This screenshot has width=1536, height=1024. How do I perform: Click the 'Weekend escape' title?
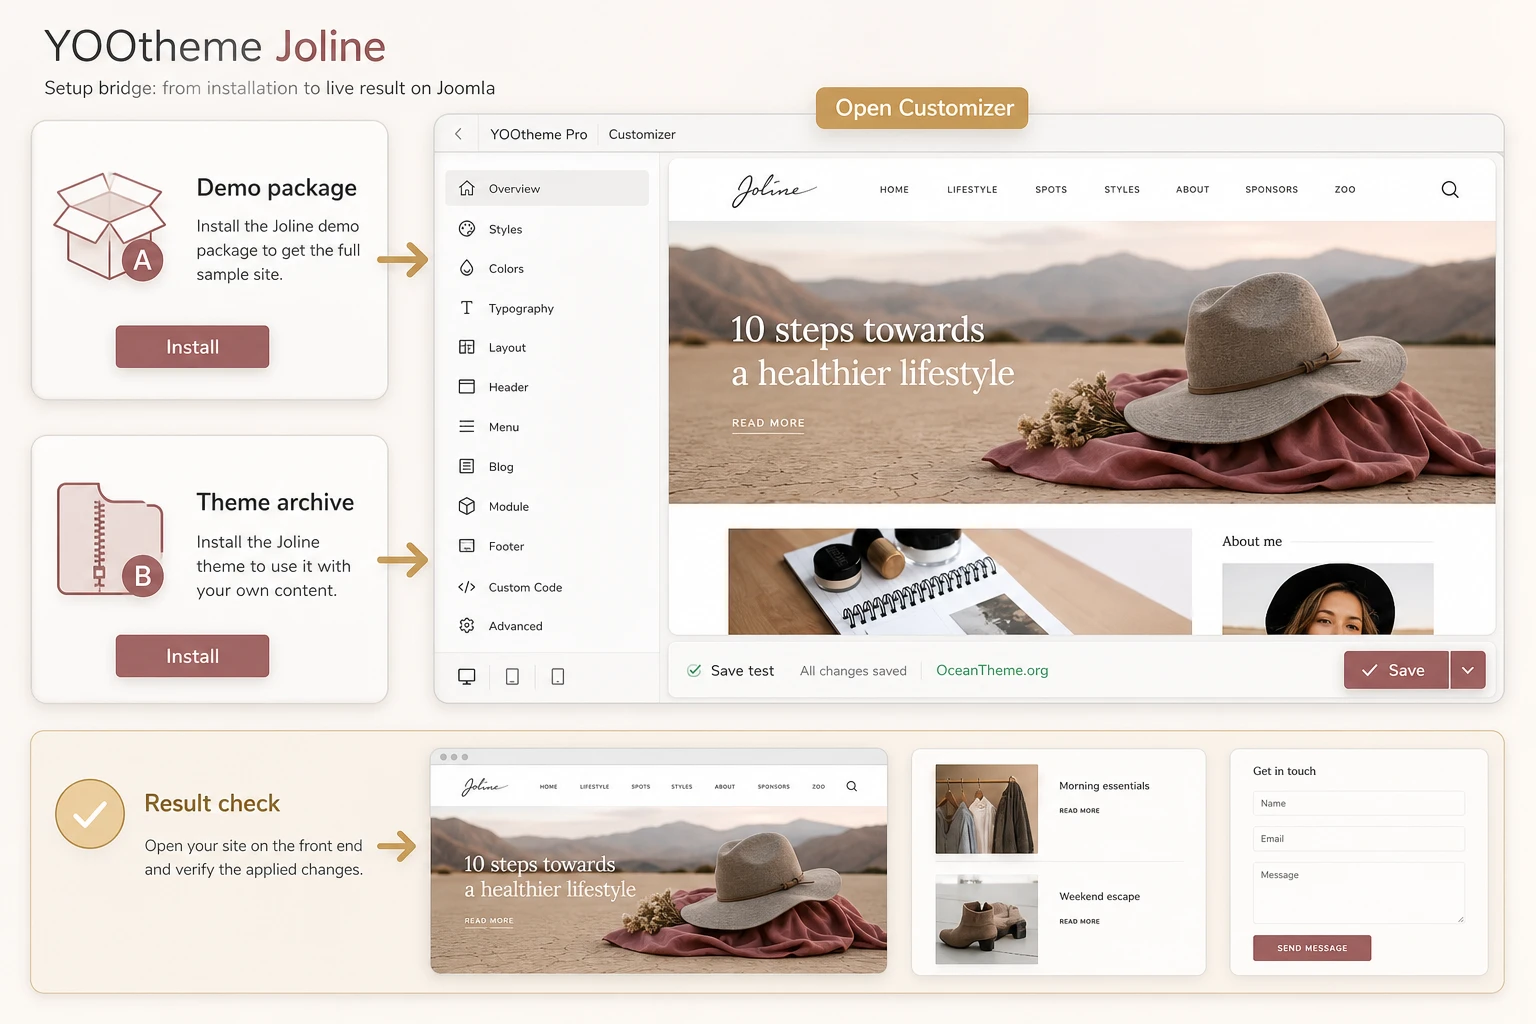(x=1099, y=897)
